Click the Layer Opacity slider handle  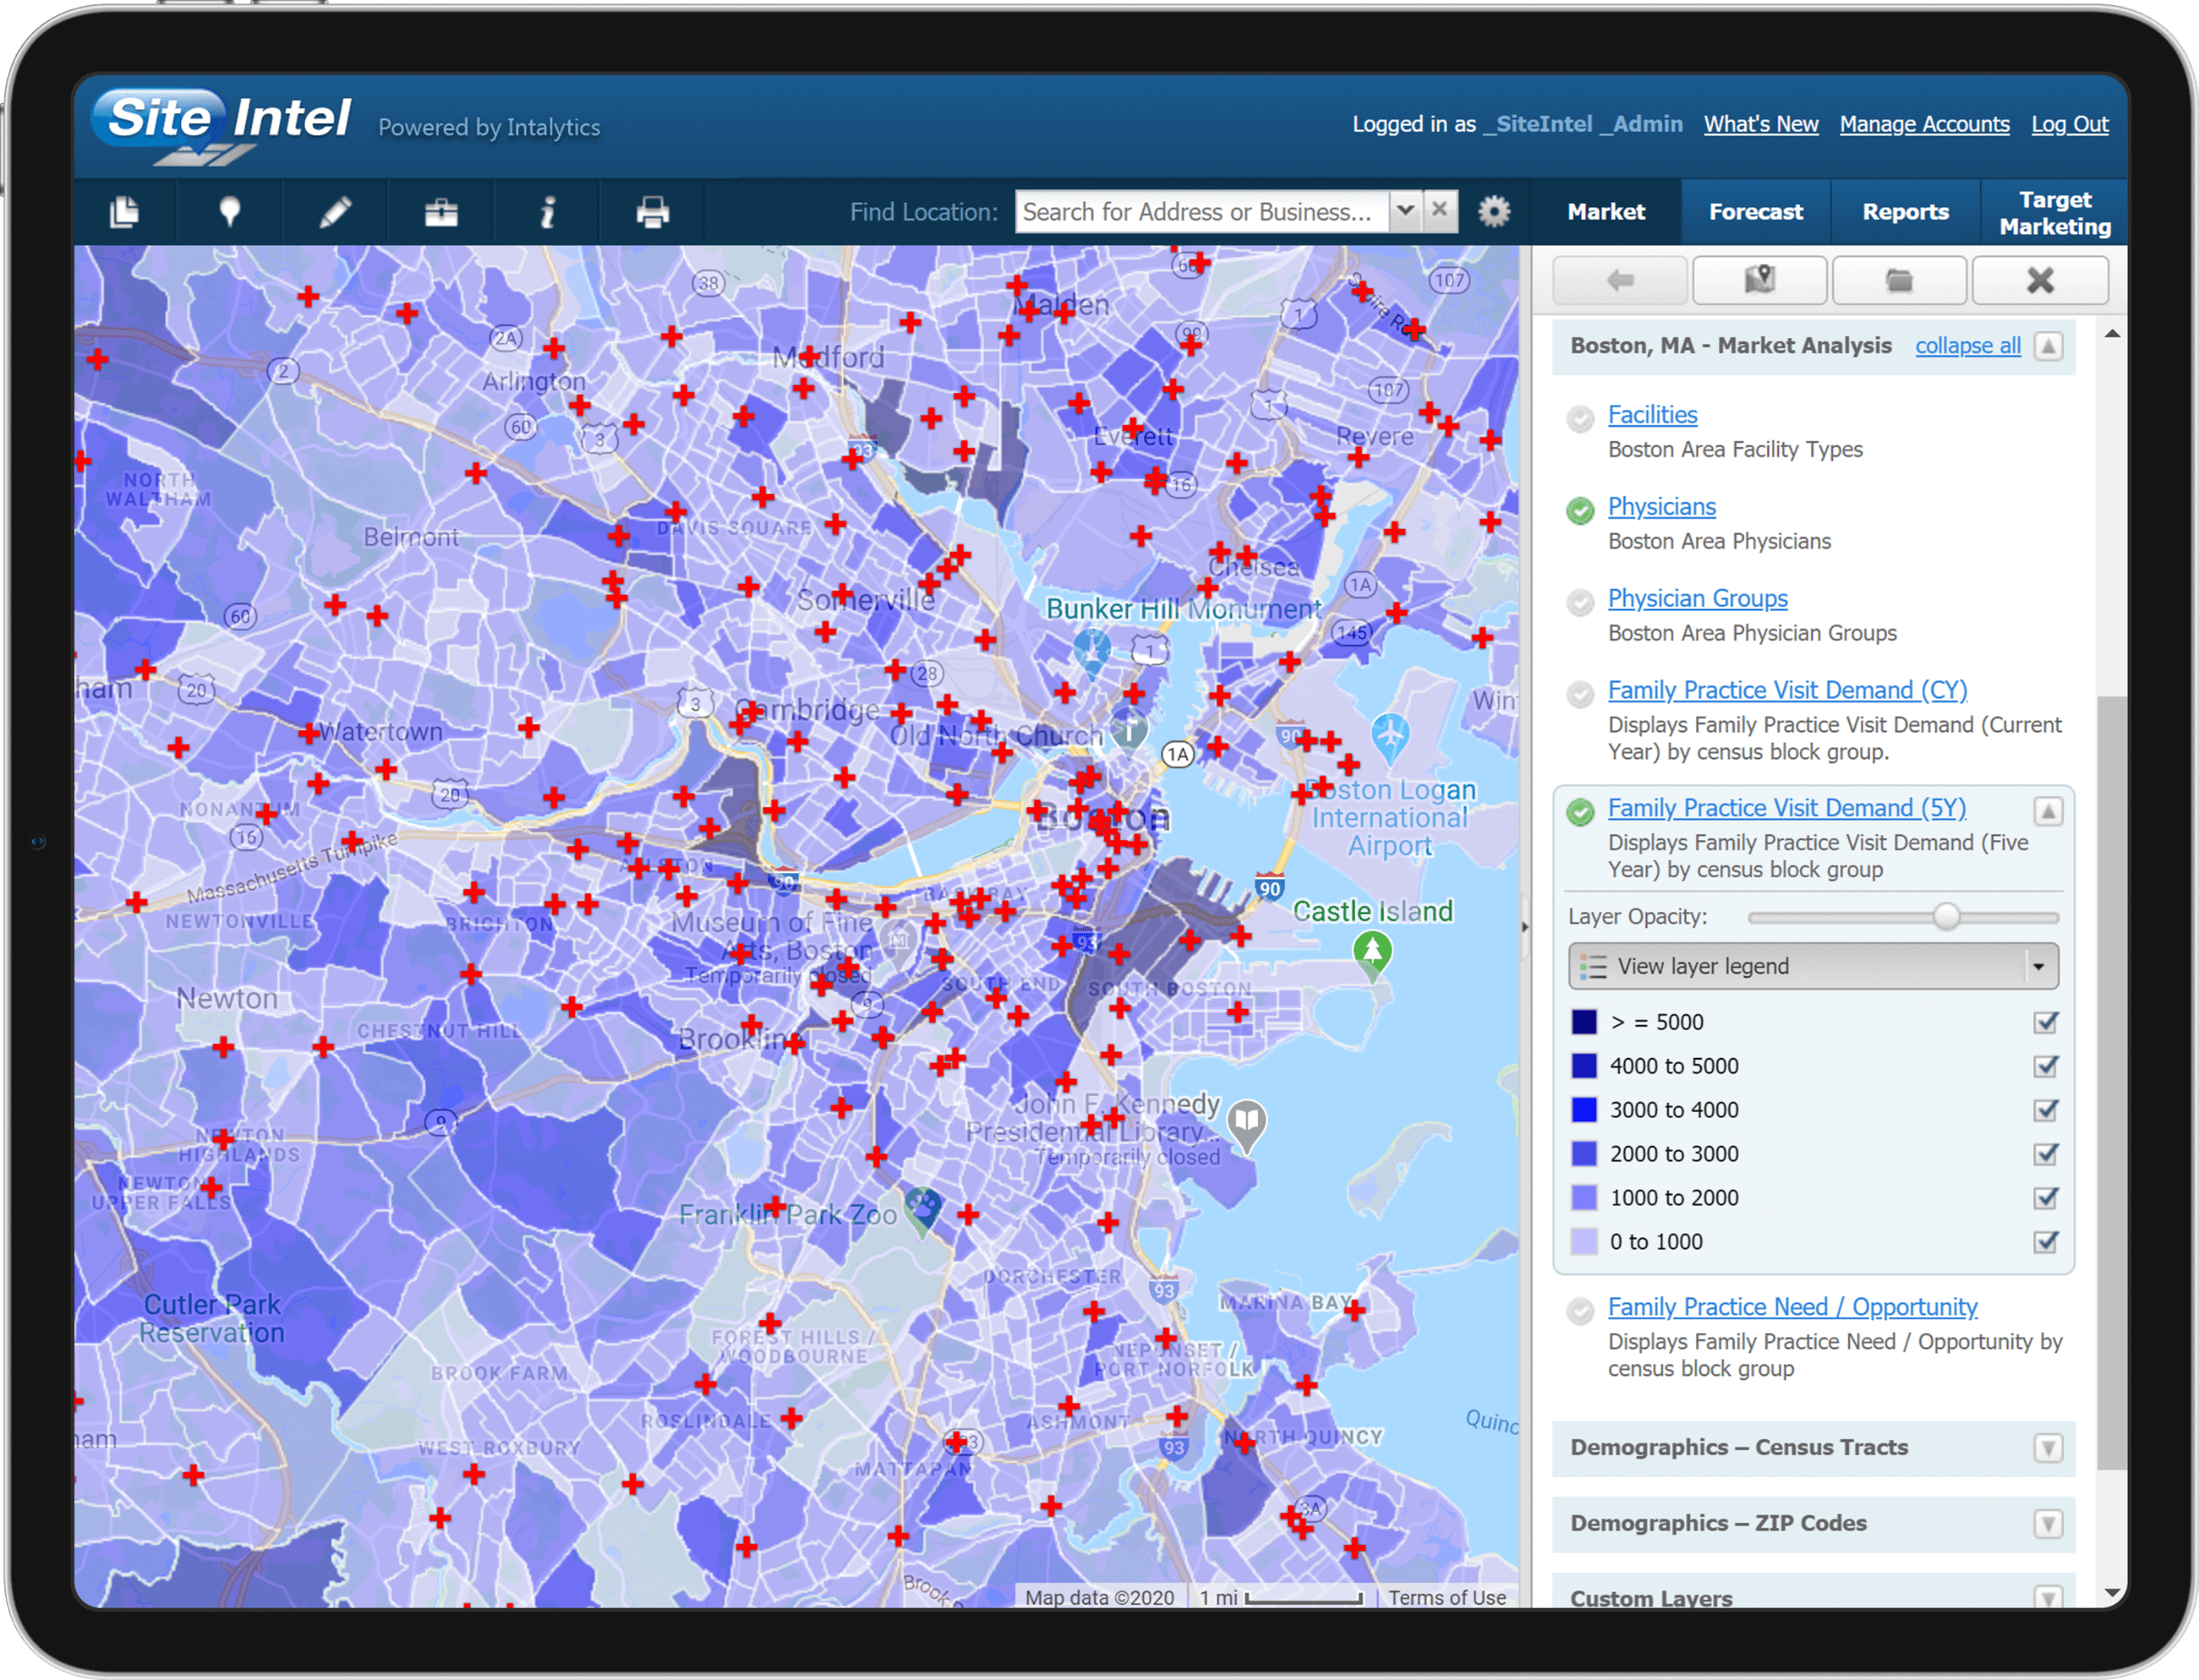point(1946,916)
